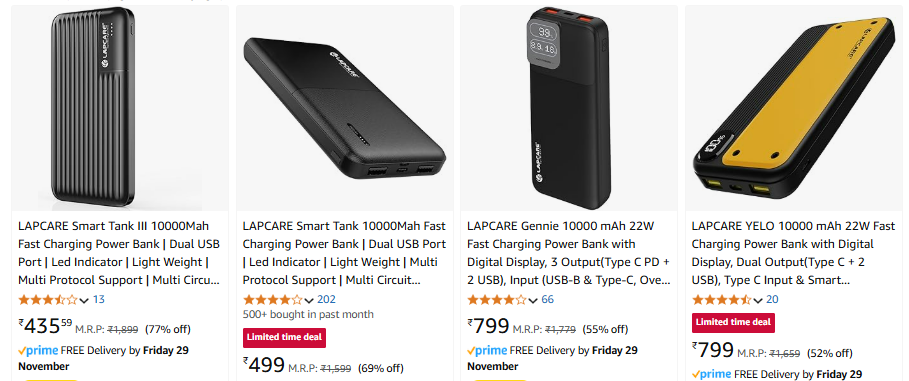
Task: Click Limited time deal badge above ₹499
Action: tap(284, 337)
